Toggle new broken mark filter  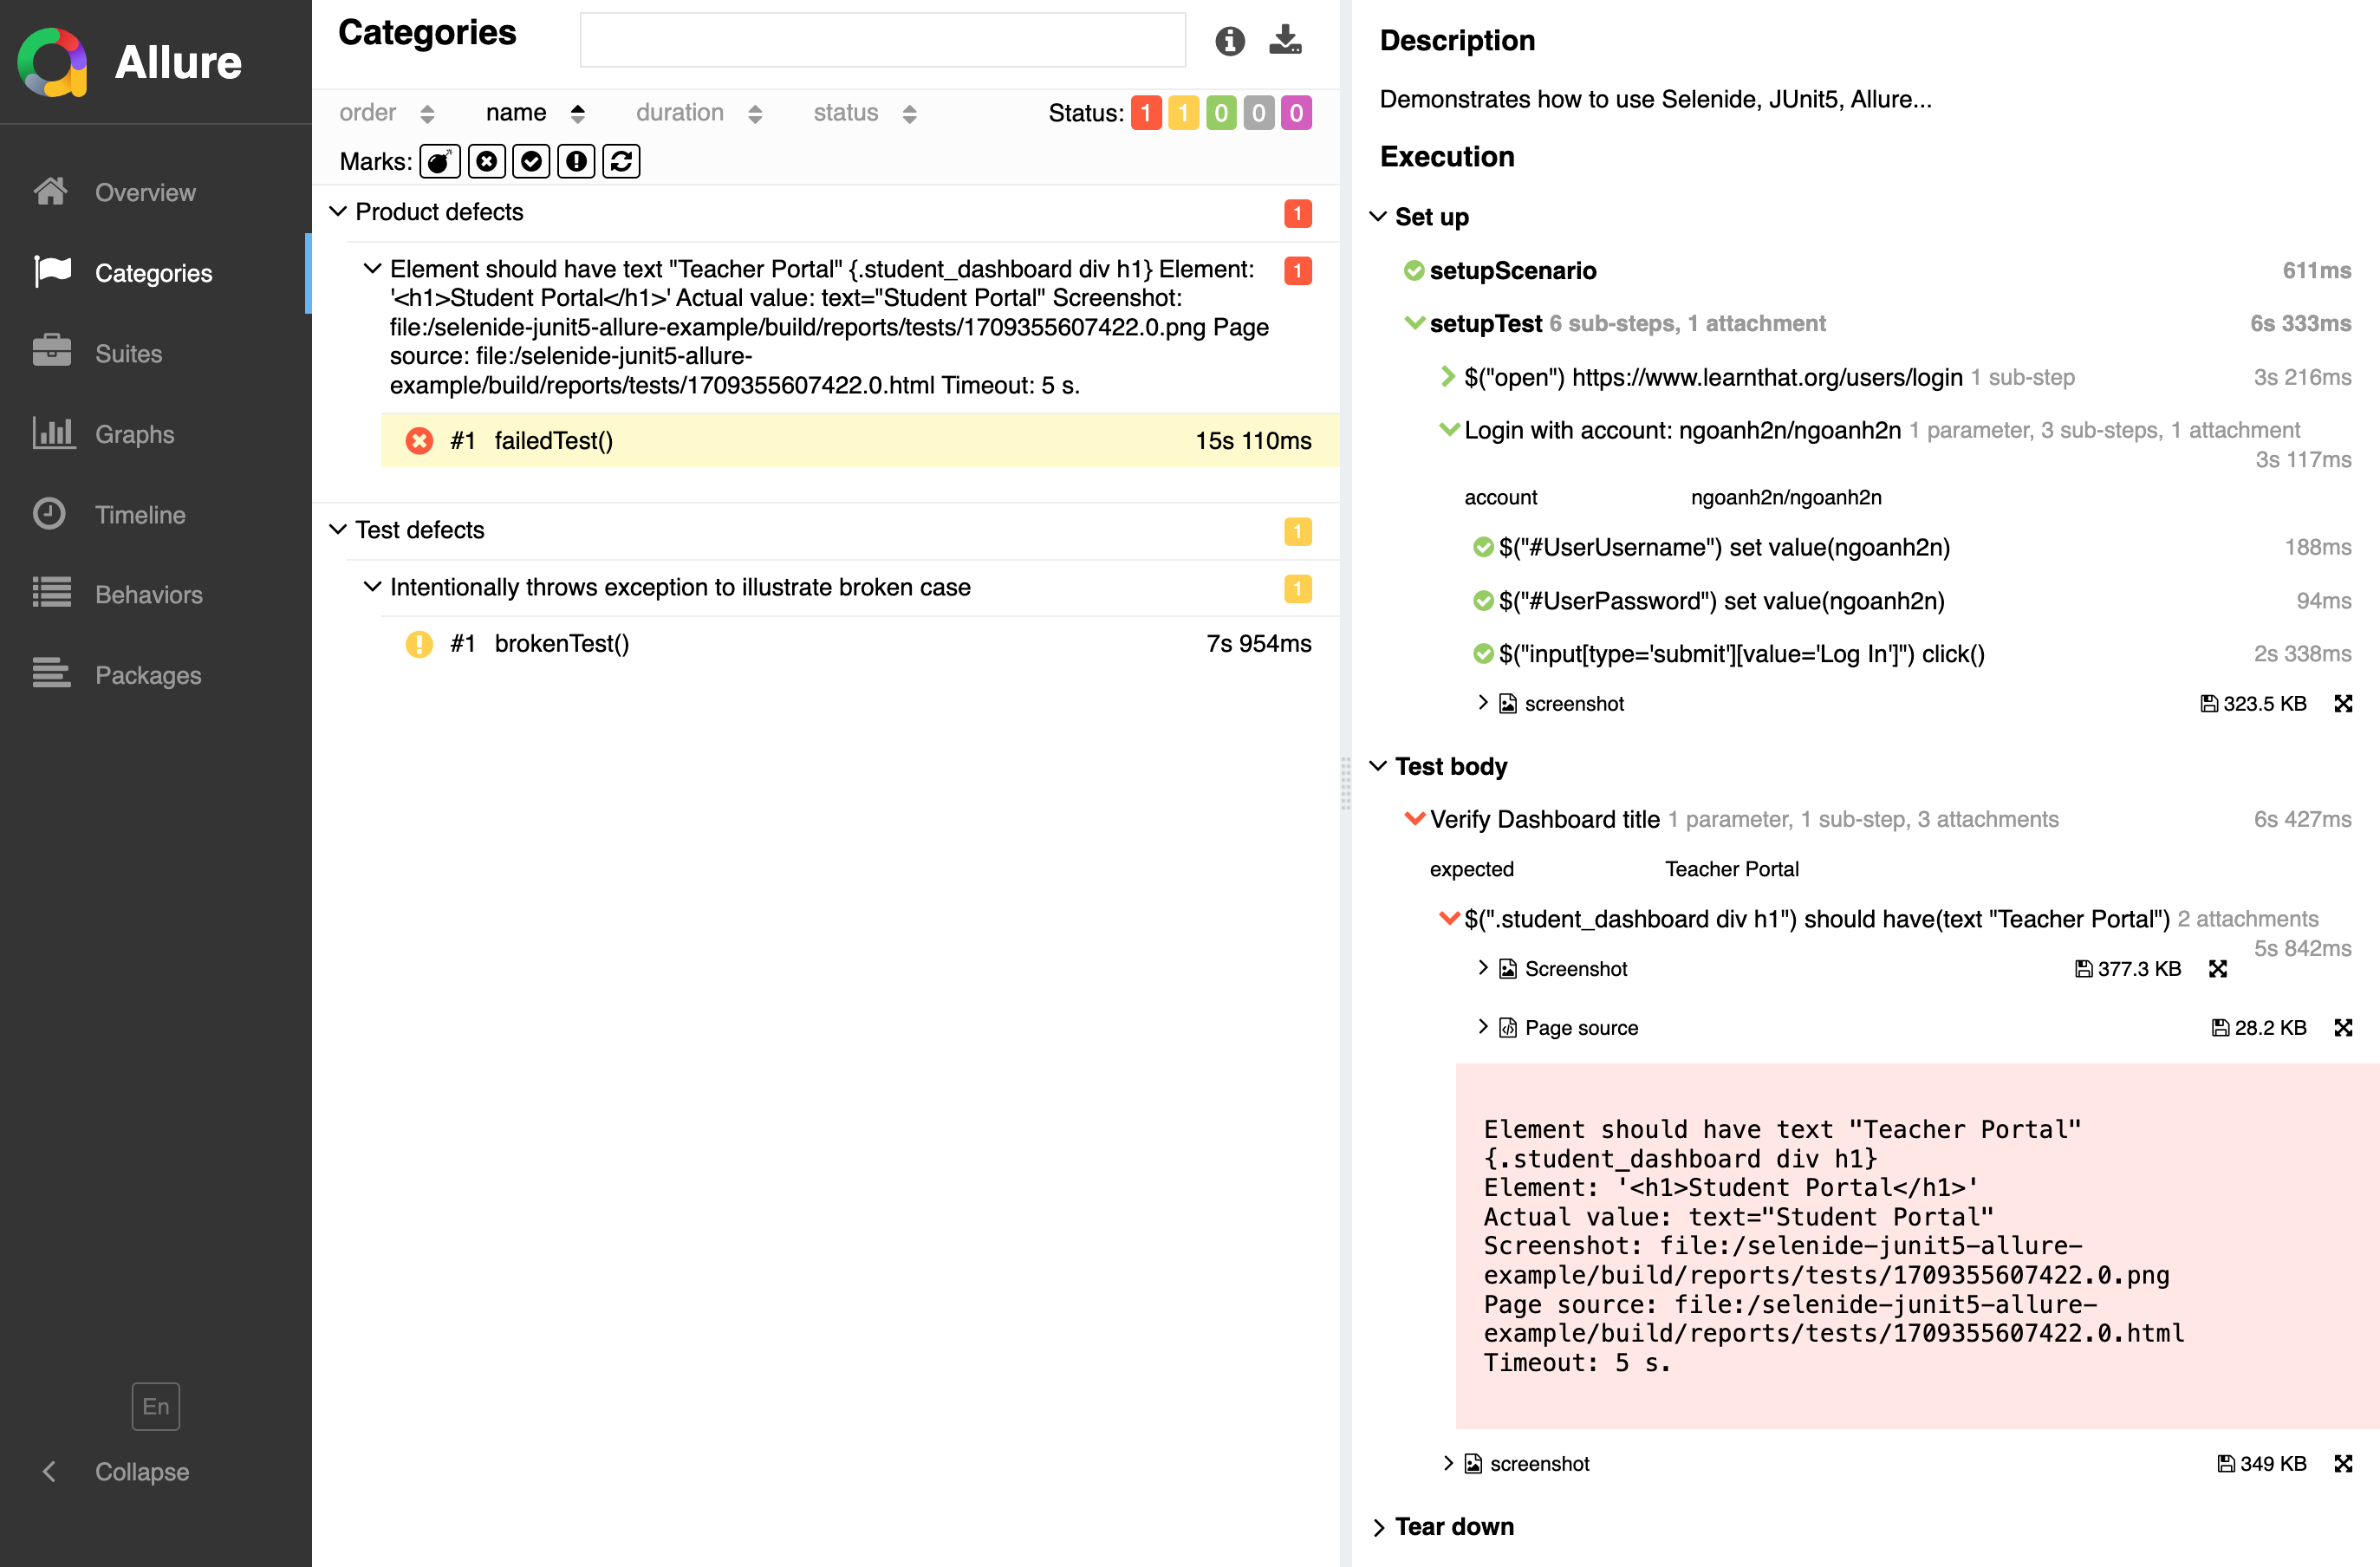click(576, 161)
